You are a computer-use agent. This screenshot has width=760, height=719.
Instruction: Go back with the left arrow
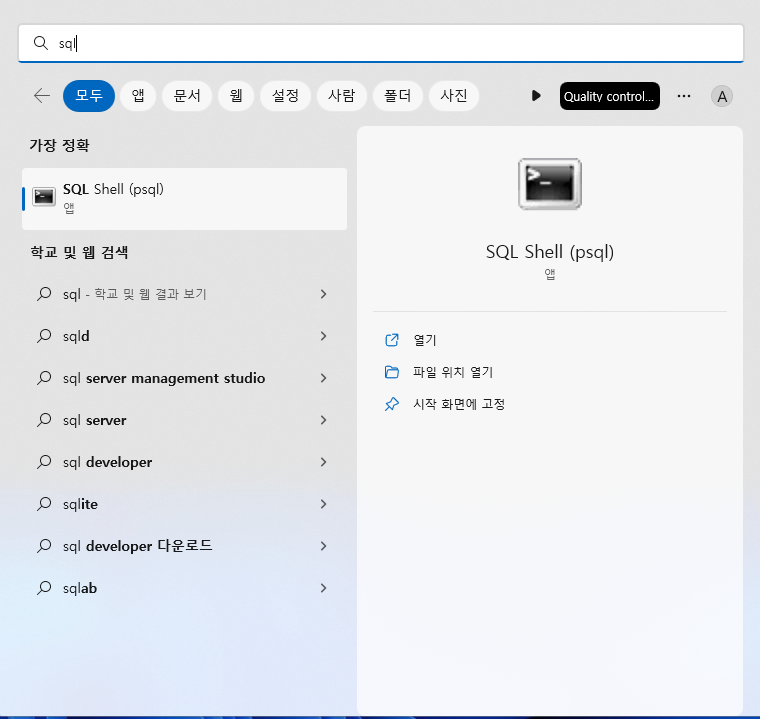42,96
